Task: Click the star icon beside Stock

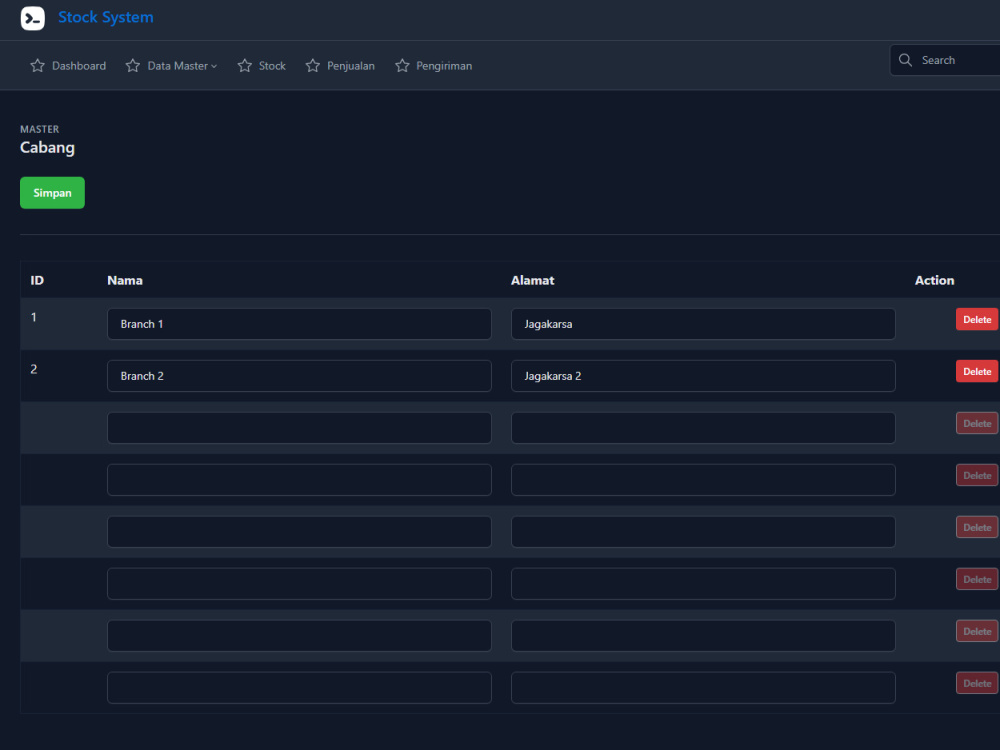Action: 245,66
